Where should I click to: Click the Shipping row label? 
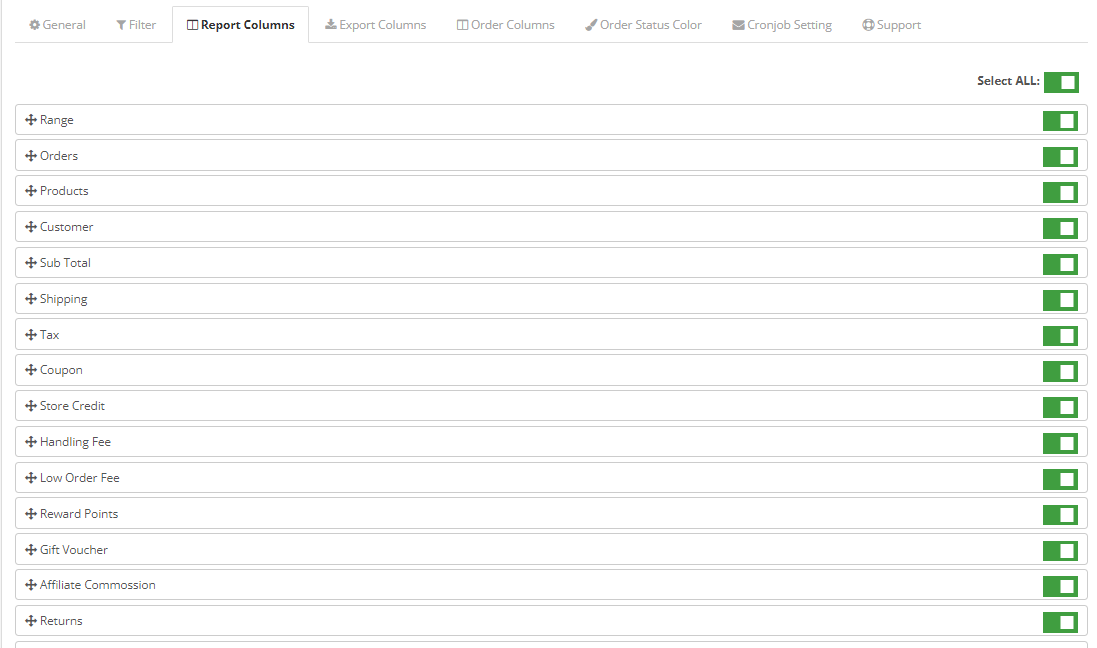pos(64,299)
